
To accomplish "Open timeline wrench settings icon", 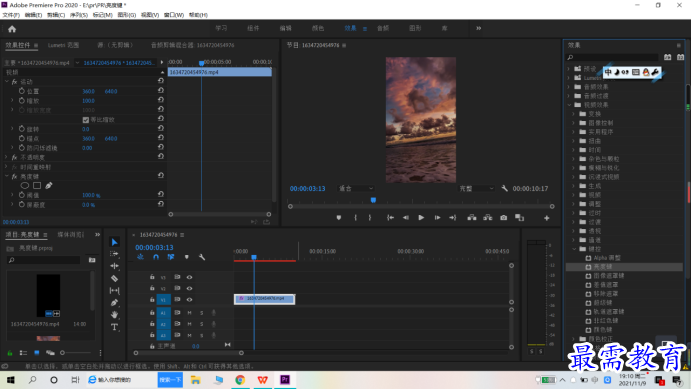I will pos(202,257).
